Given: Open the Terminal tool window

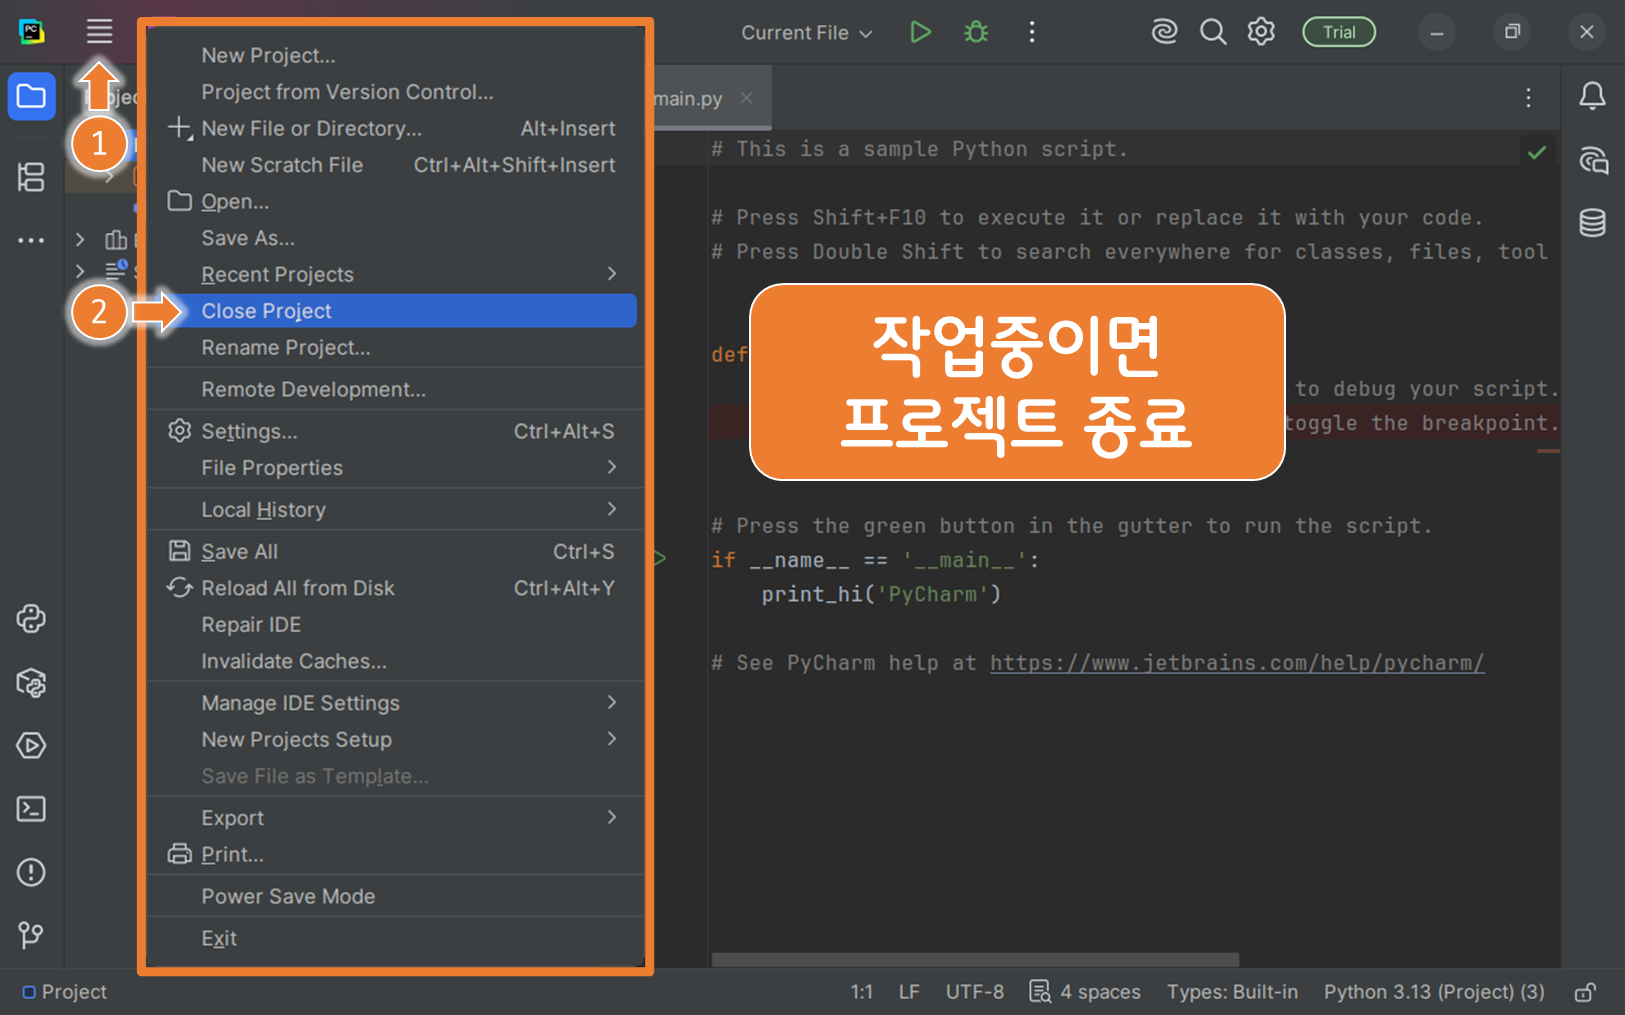Looking at the screenshot, I should click(31, 809).
